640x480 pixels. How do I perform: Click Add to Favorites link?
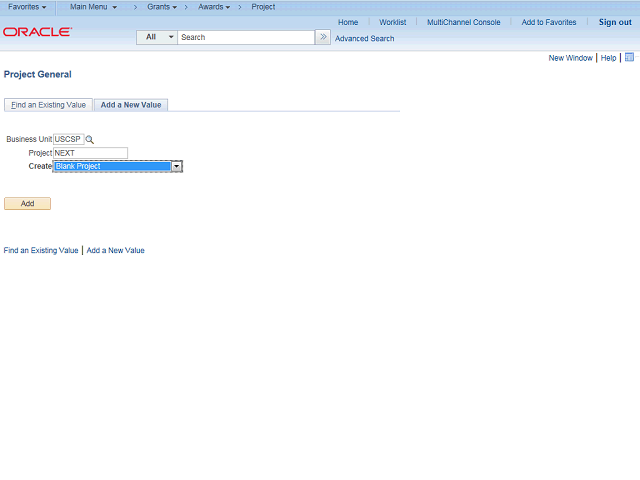(549, 22)
